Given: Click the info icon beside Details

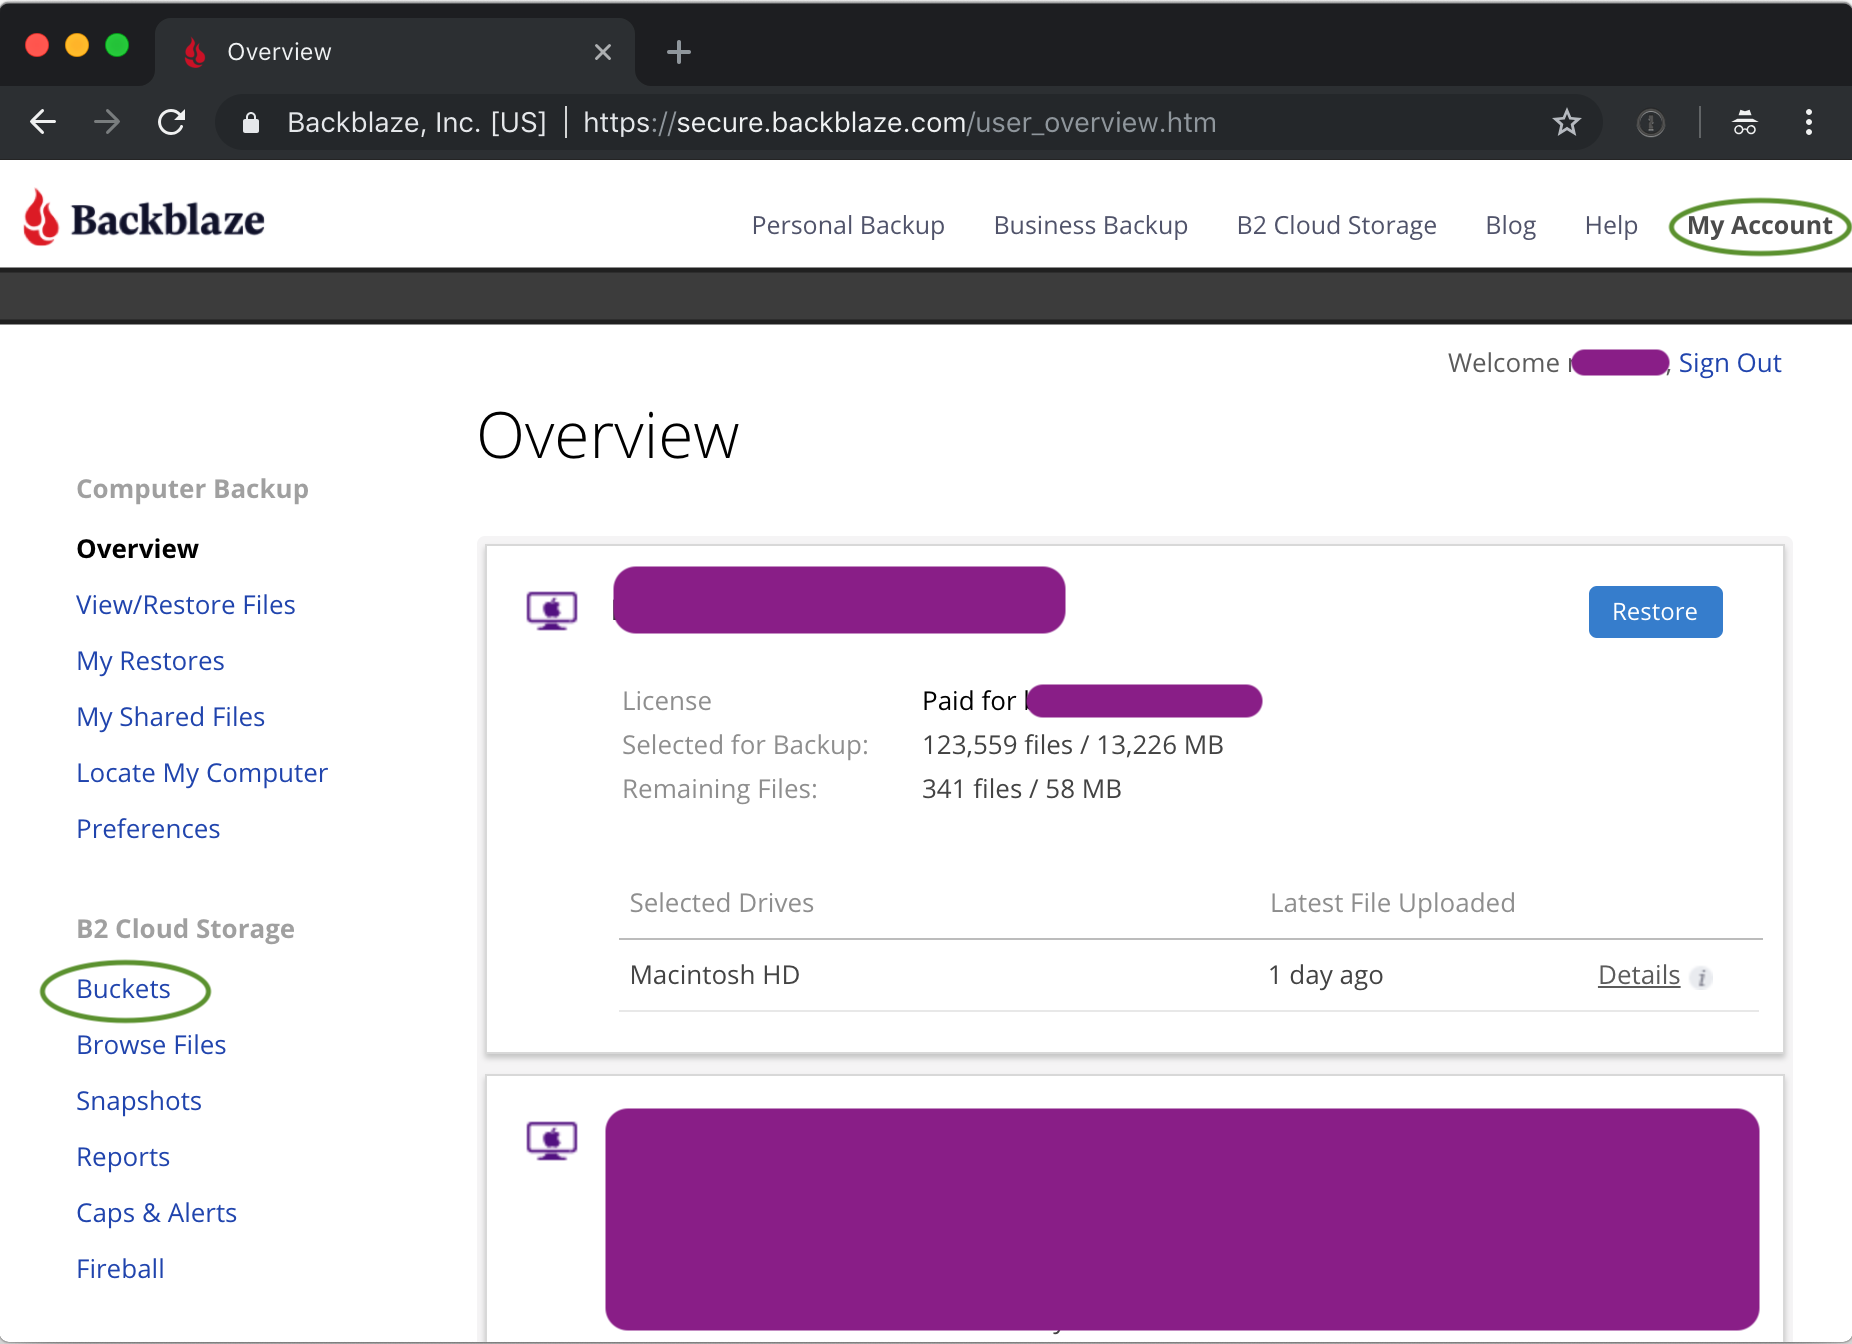Looking at the screenshot, I should tap(1702, 977).
